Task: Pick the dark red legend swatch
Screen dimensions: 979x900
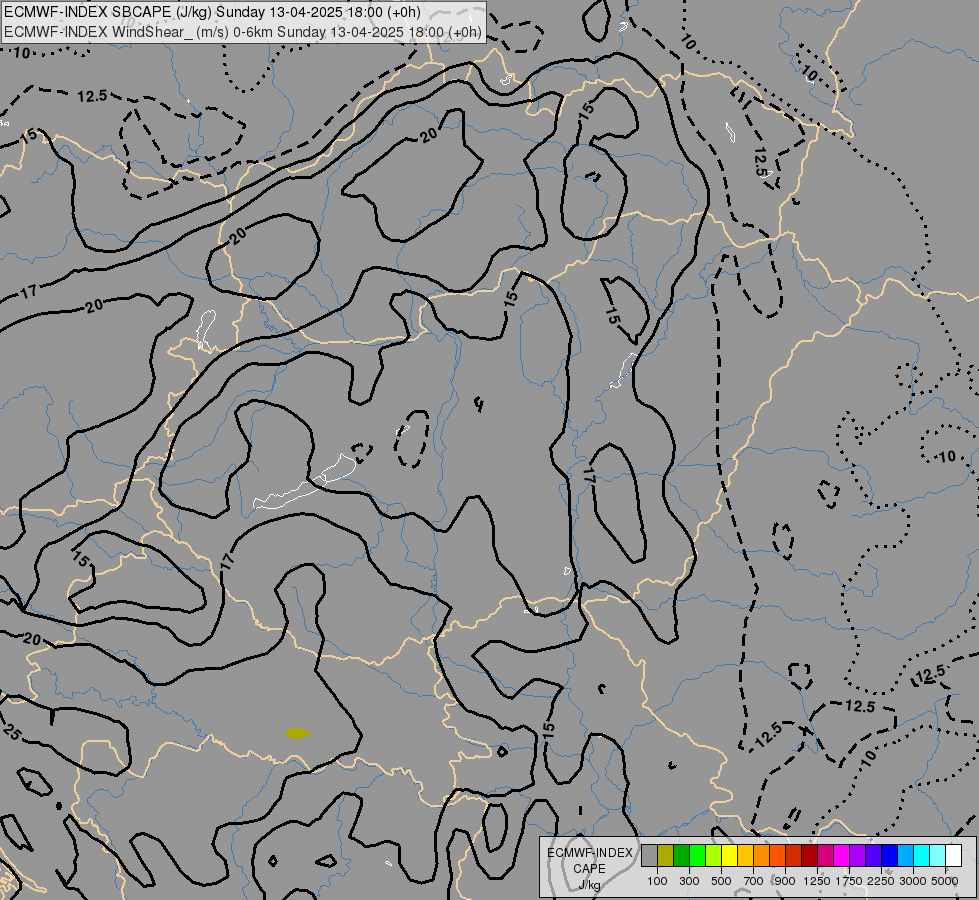Action: pos(809,855)
